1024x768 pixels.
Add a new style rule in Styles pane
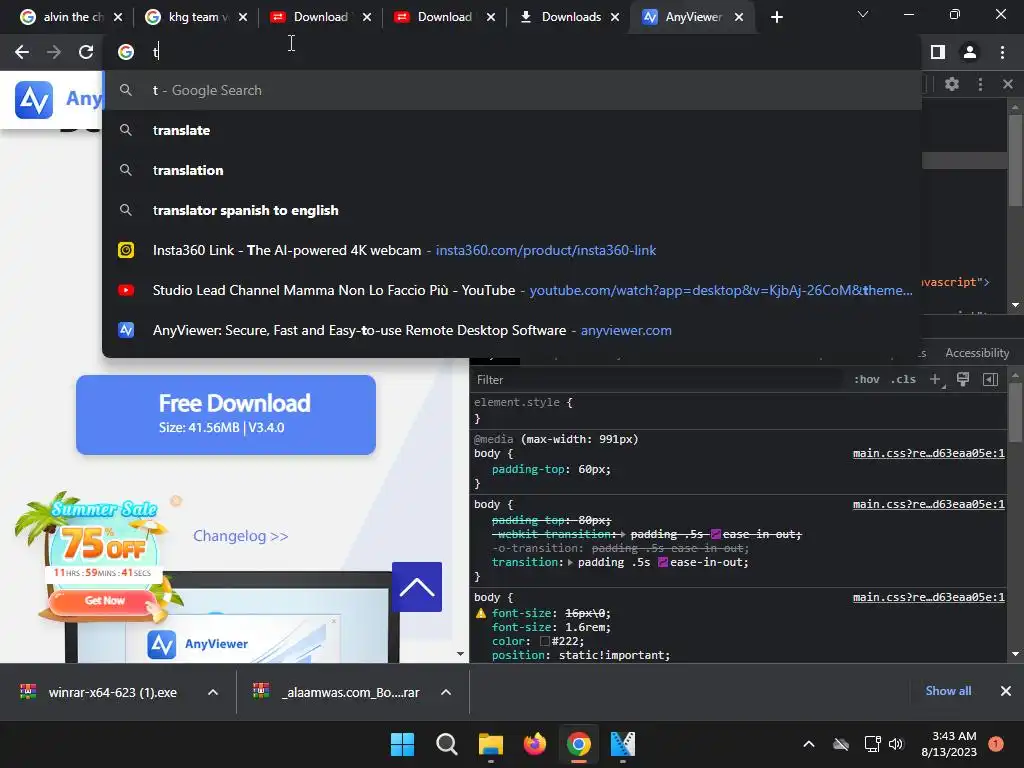click(x=936, y=379)
